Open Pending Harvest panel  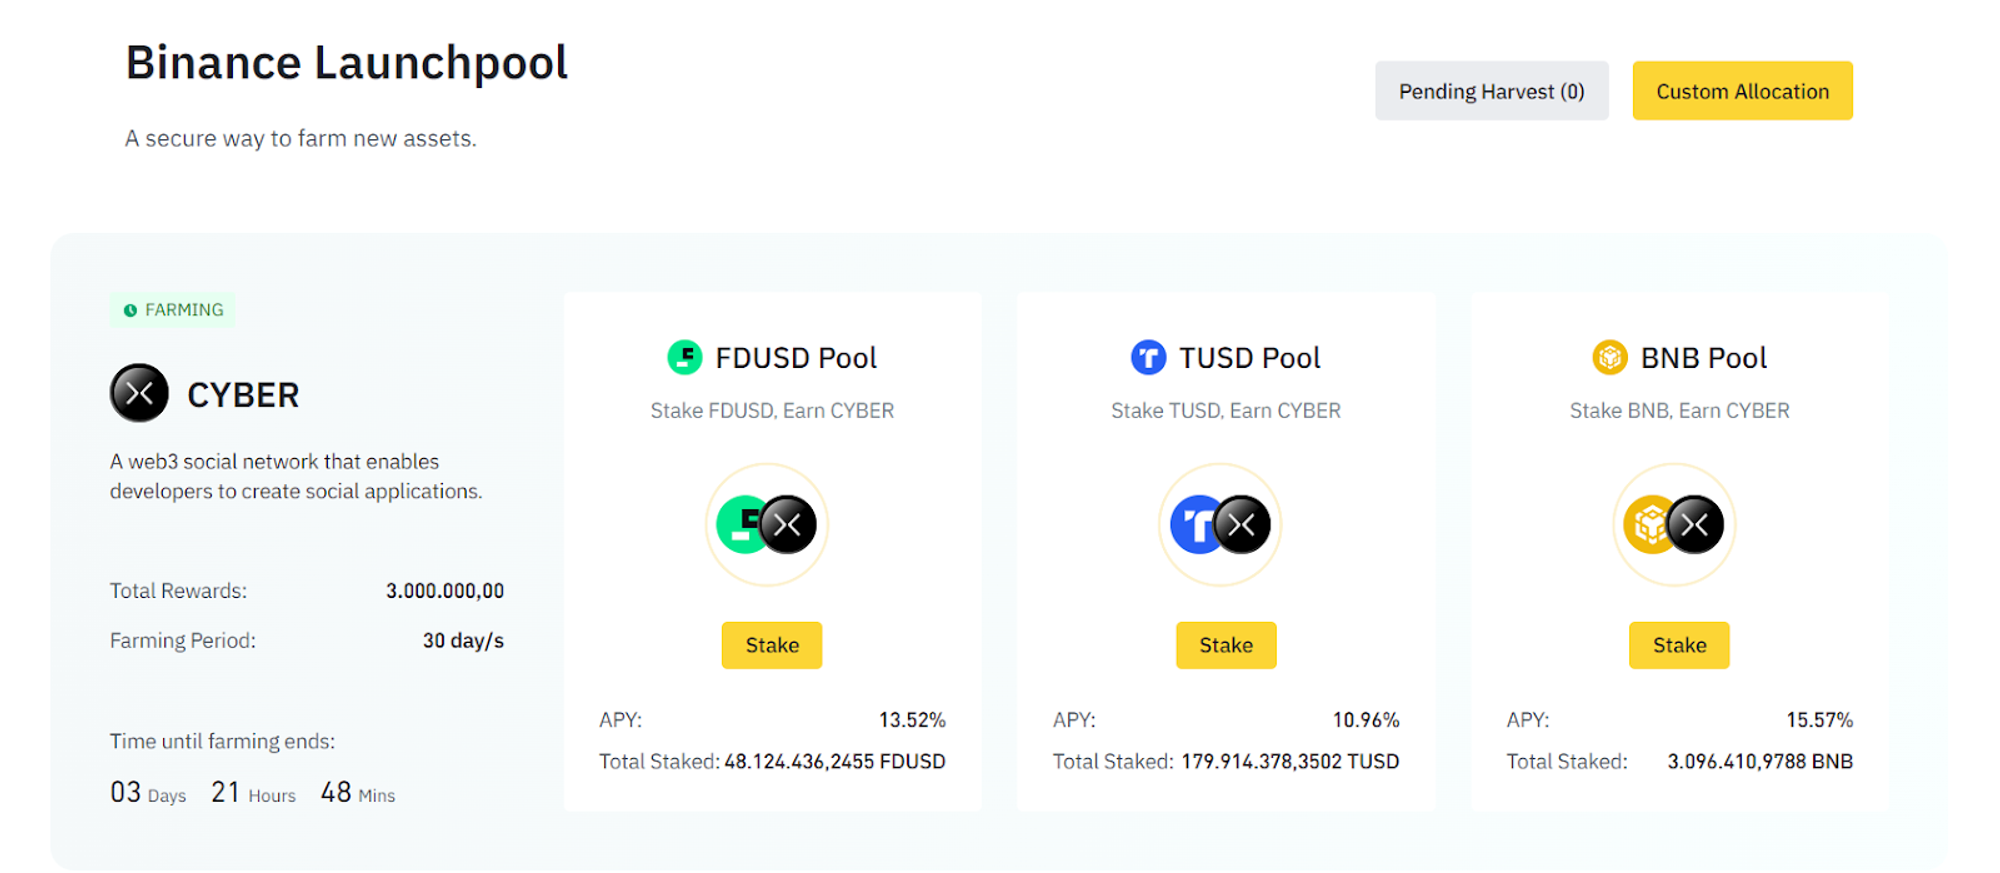(x=1491, y=91)
